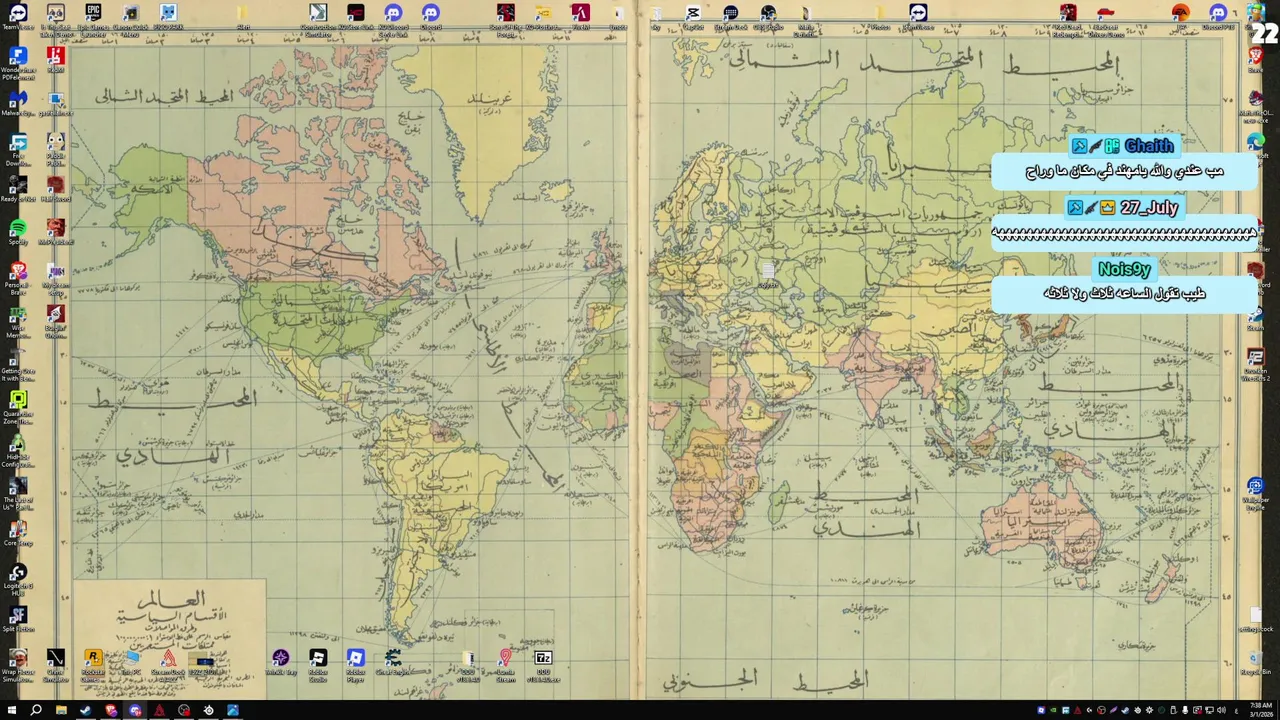
Task: Open the Windows Start menu
Action: [12, 710]
